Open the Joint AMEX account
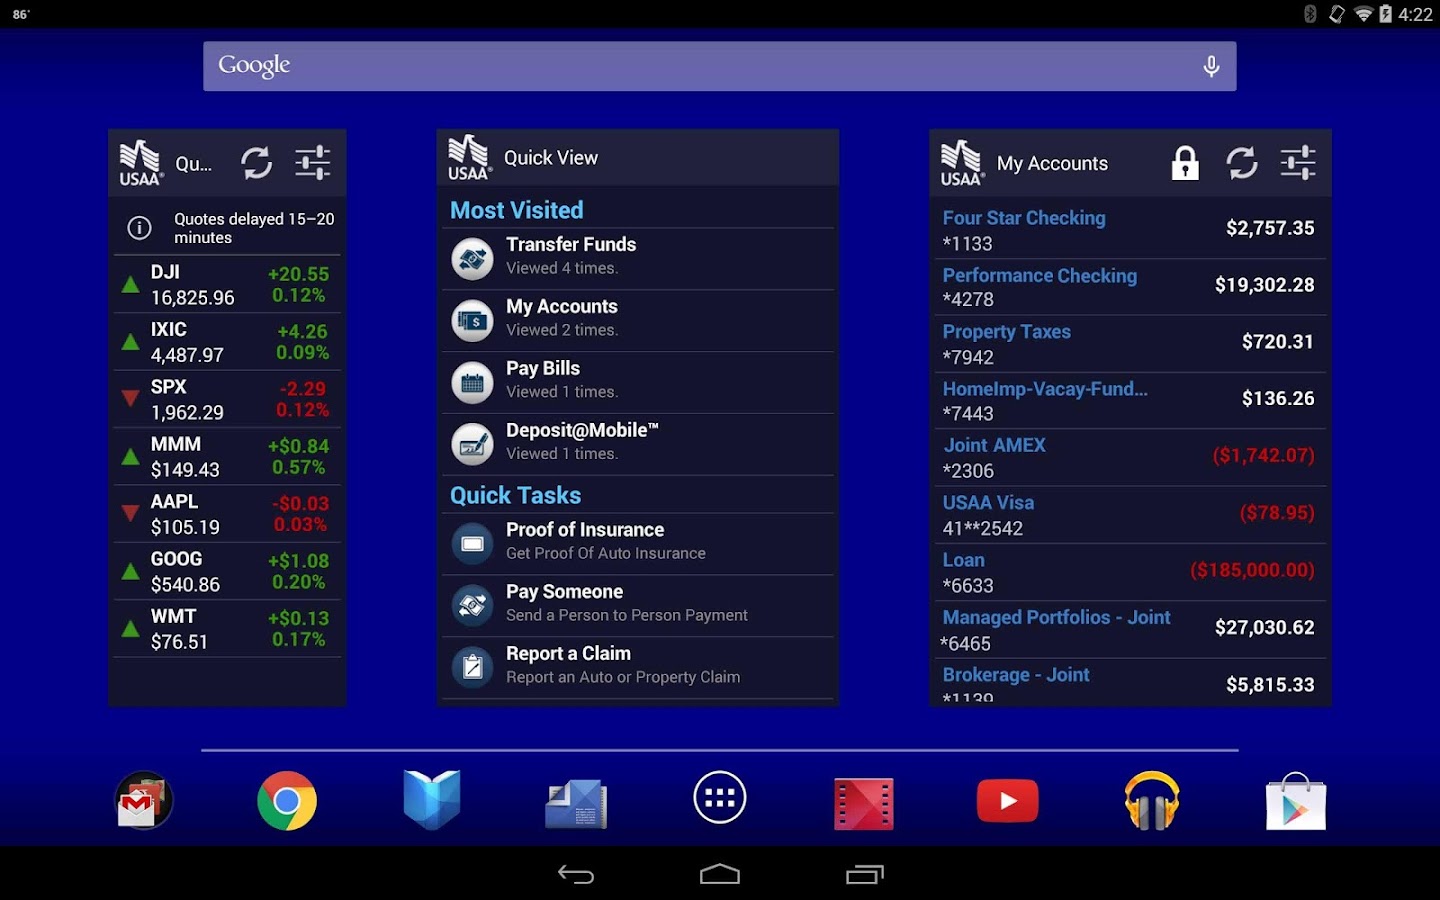Viewport: 1440px width, 900px height. pos(1130,457)
